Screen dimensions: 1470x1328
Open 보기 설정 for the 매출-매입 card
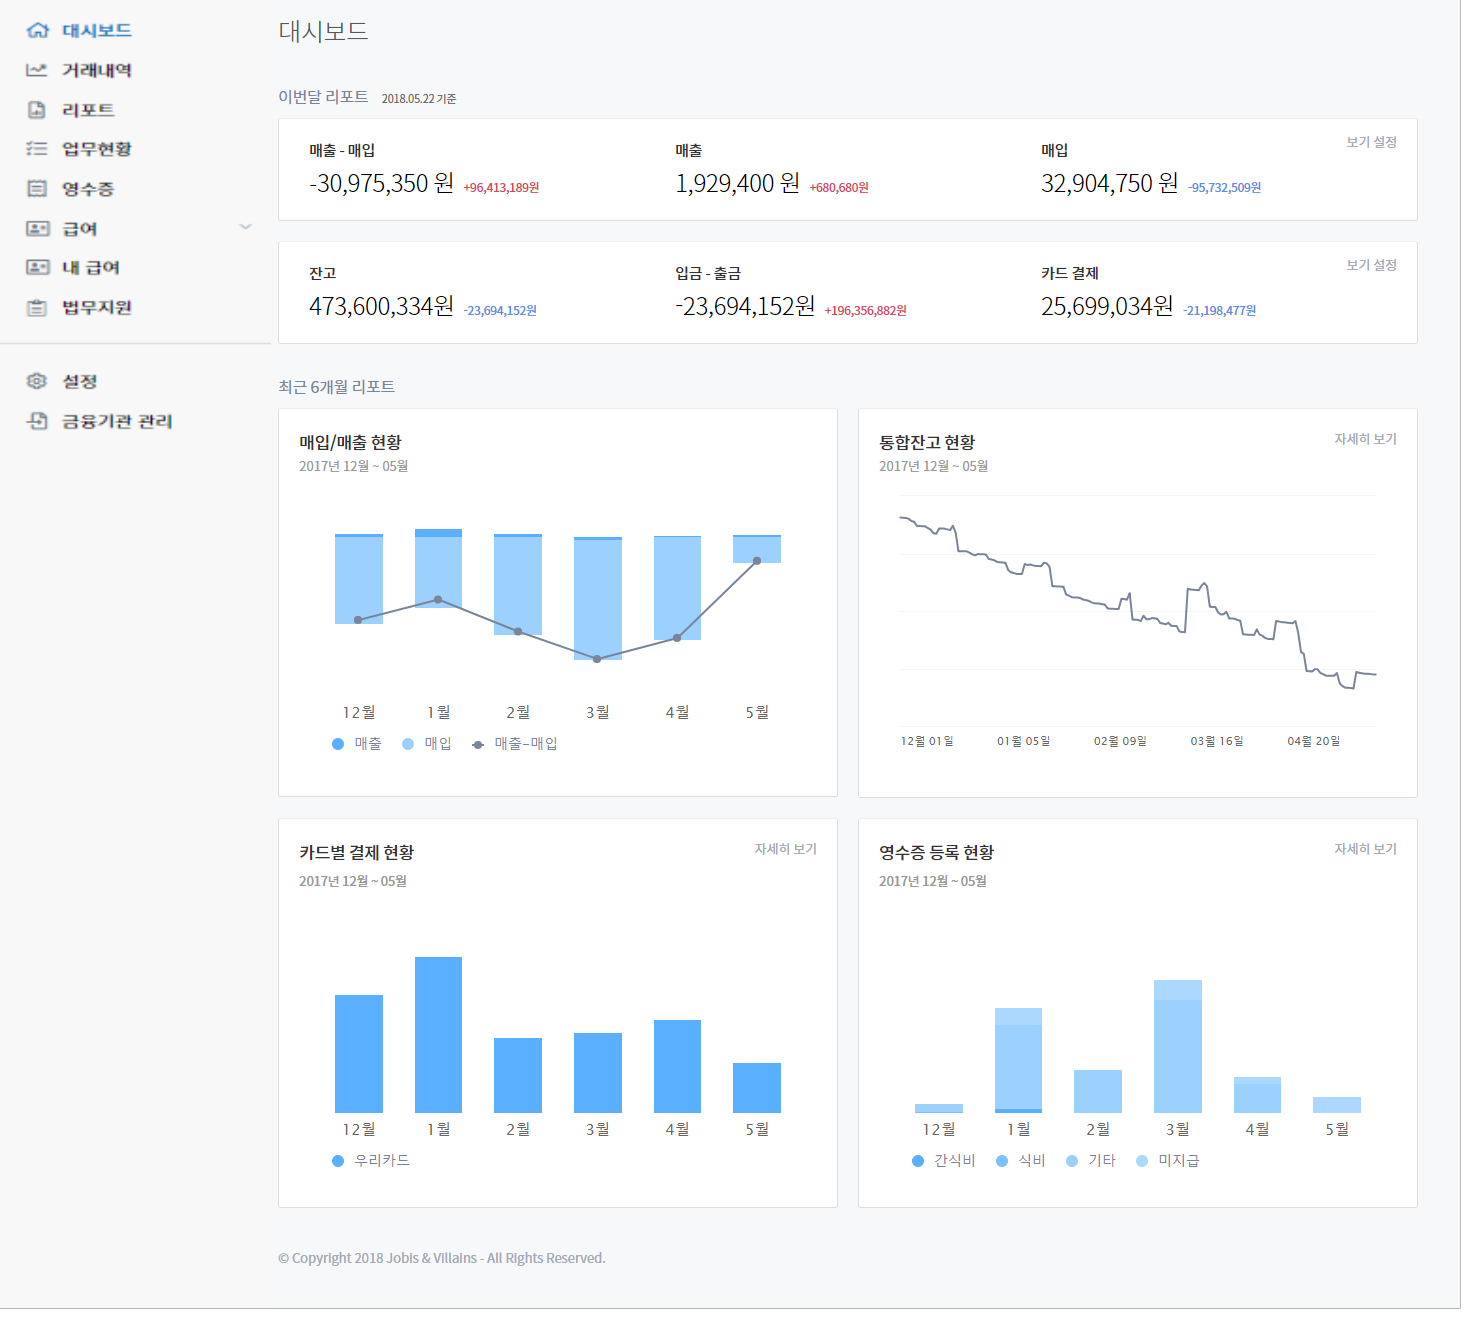[x=1371, y=142]
